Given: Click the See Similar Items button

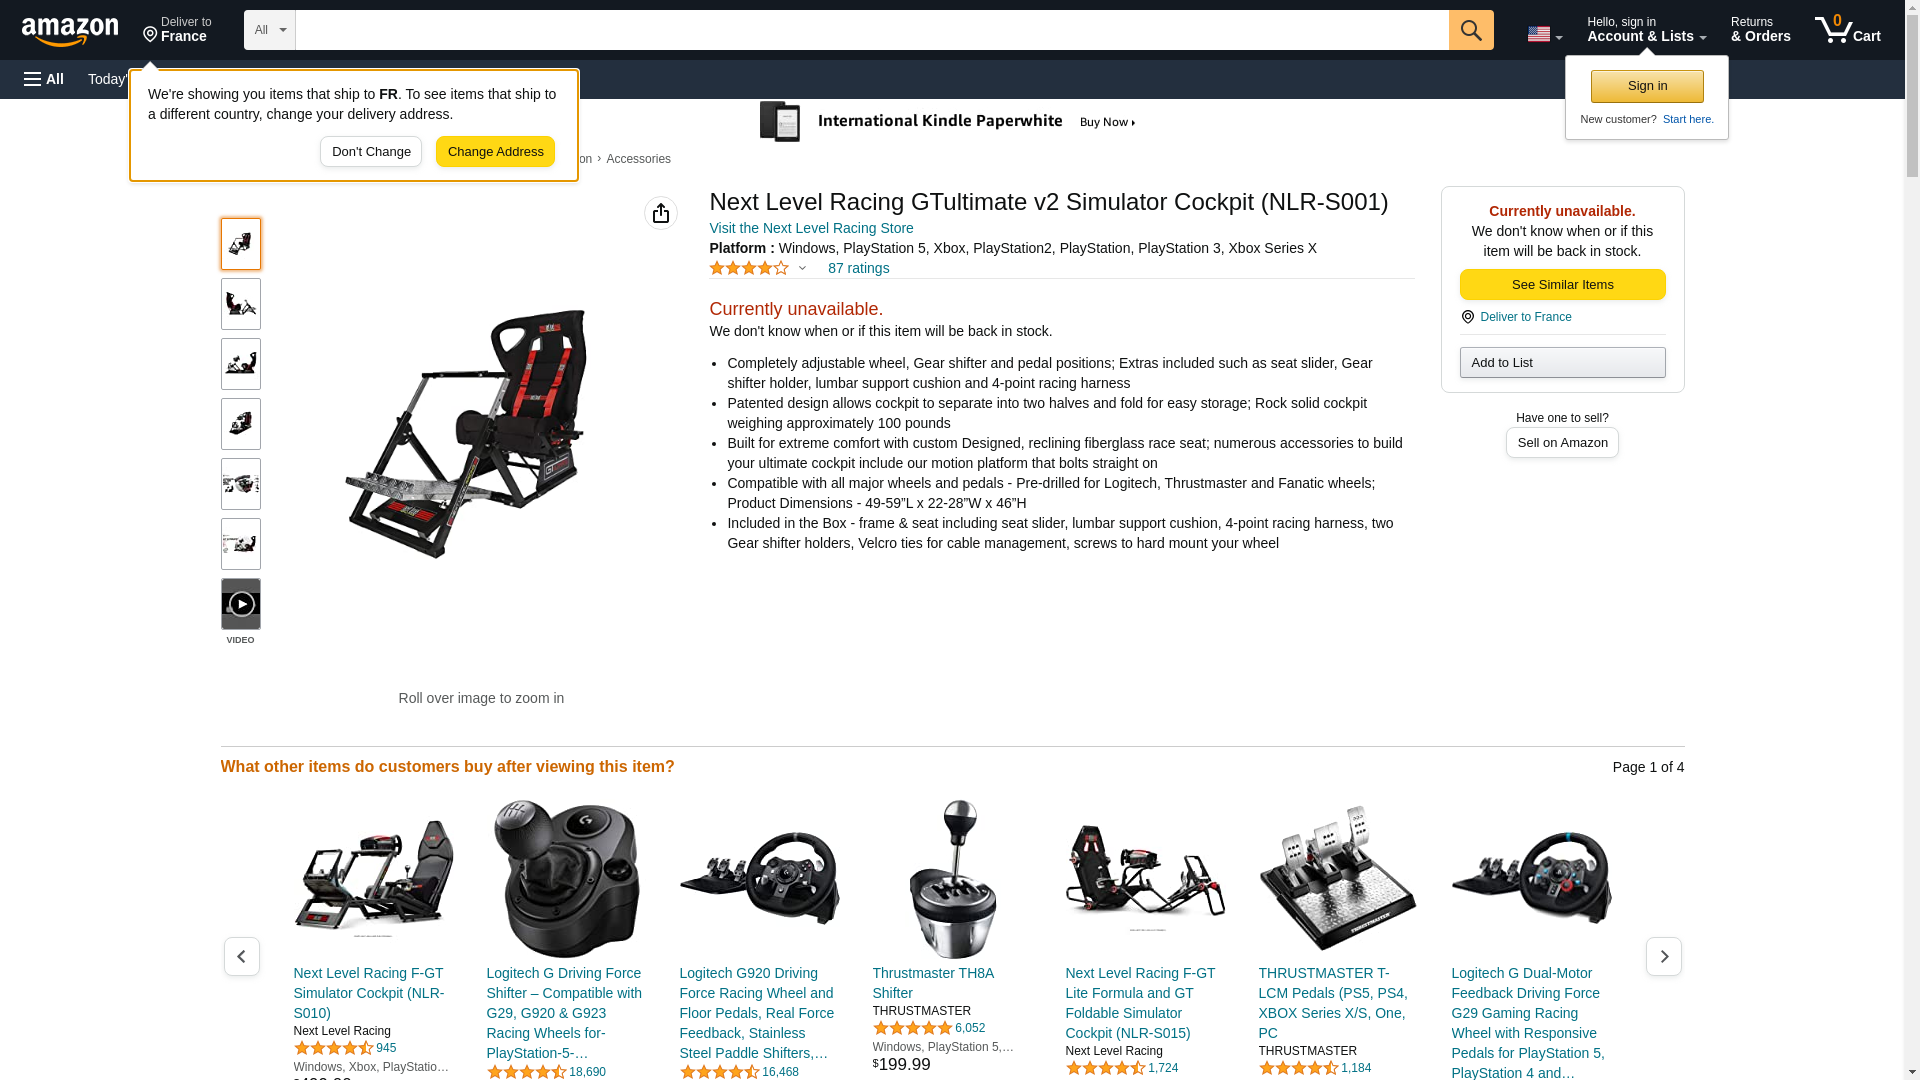Looking at the screenshot, I should click(x=1562, y=285).
